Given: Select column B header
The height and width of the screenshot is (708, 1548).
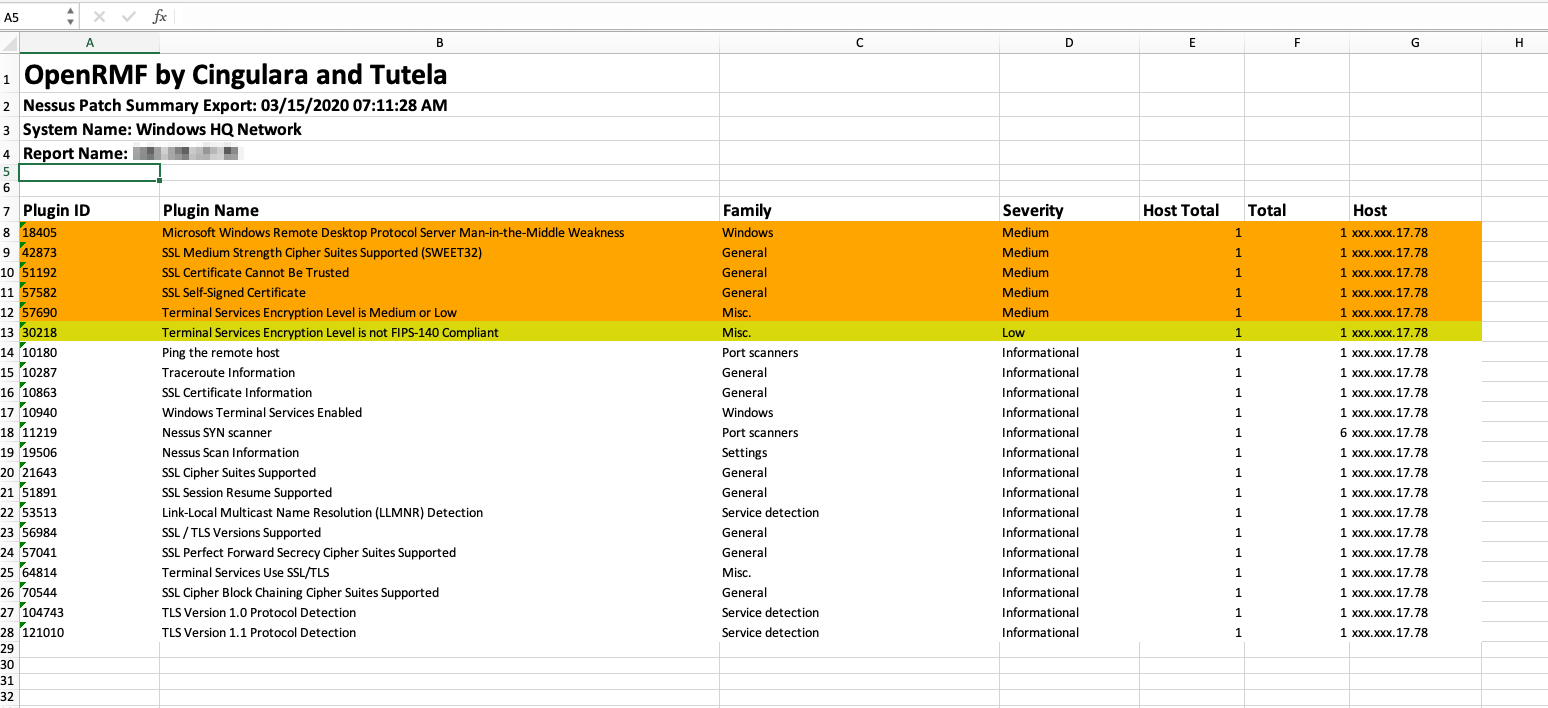Looking at the screenshot, I should pos(439,43).
